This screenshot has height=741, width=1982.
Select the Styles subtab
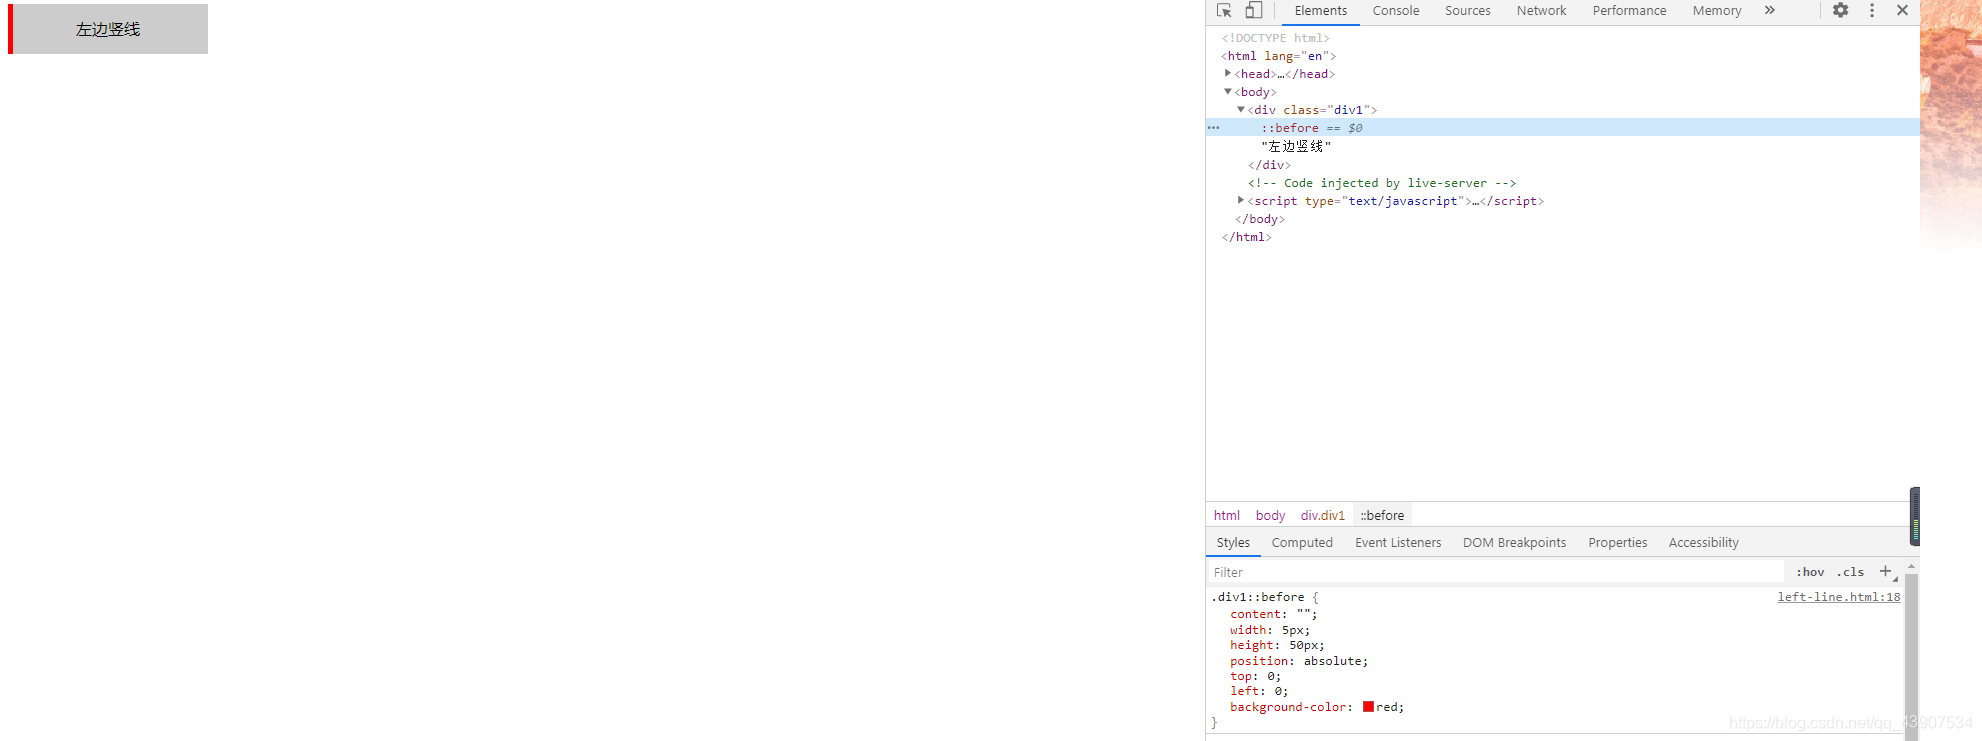click(1233, 543)
